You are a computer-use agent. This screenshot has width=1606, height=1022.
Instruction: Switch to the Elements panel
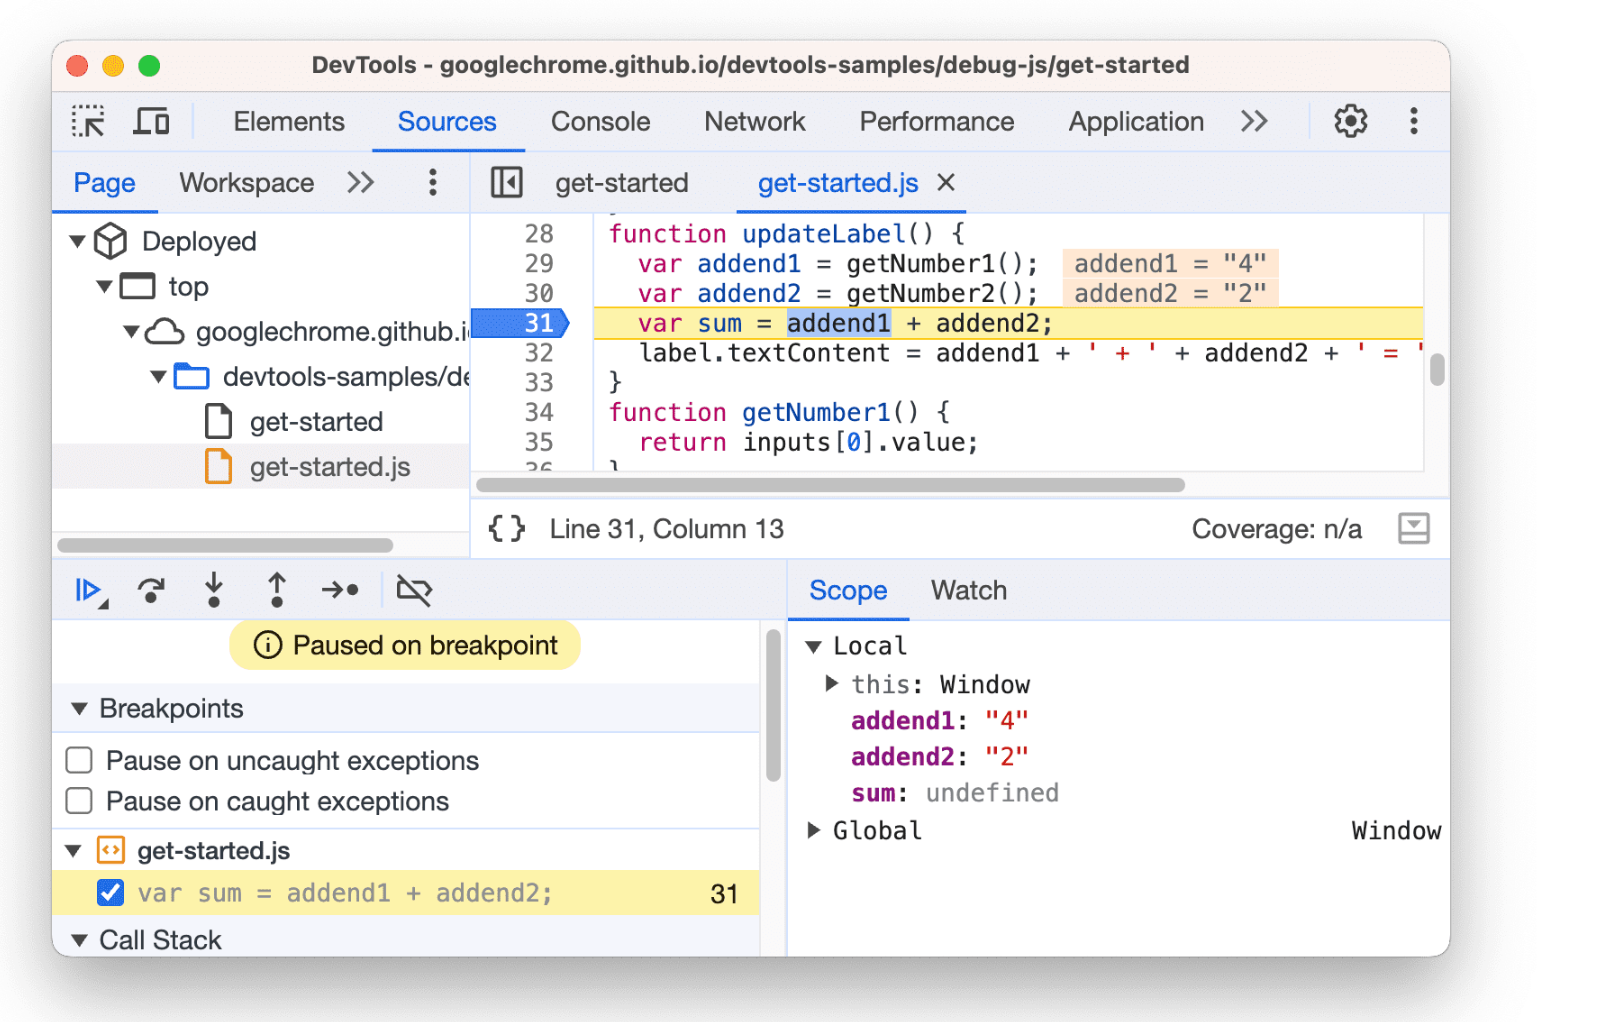(x=289, y=121)
